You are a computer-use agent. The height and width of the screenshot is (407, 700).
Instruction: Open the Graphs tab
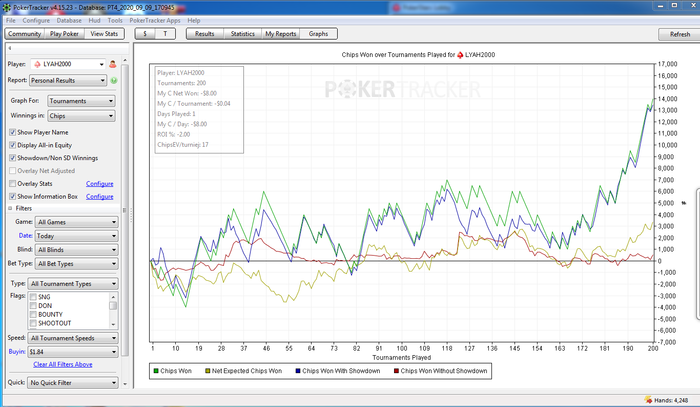(x=318, y=34)
